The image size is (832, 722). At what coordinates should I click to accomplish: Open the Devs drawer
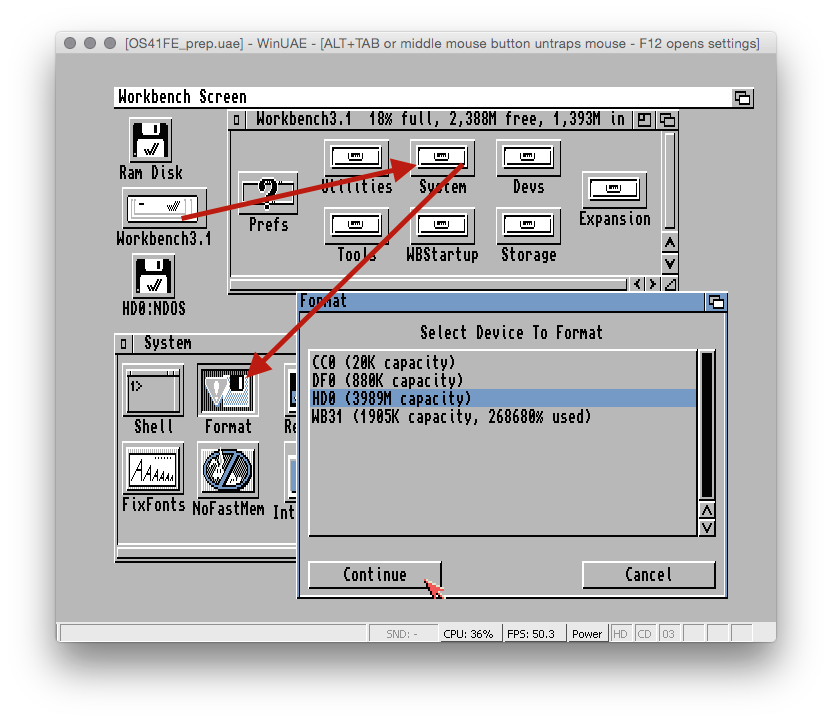pos(528,158)
